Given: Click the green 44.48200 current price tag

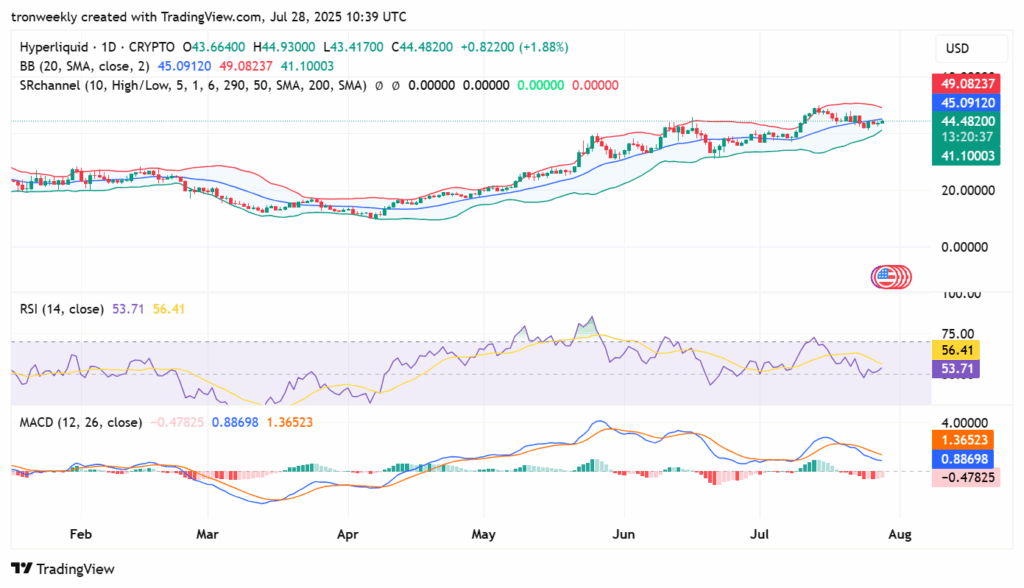Looking at the screenshot, I should (x=966, y=121).
